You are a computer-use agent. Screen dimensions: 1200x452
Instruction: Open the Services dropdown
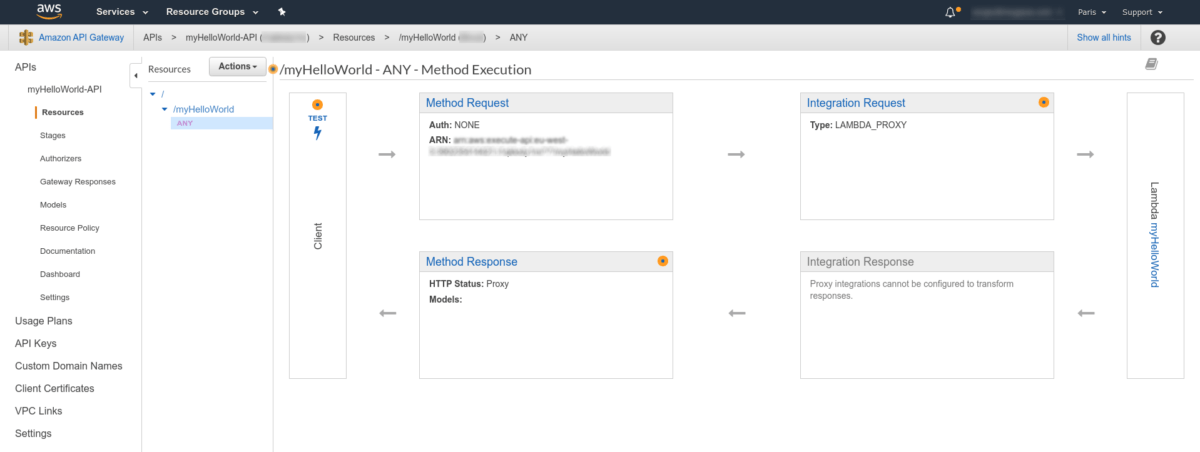122,12
